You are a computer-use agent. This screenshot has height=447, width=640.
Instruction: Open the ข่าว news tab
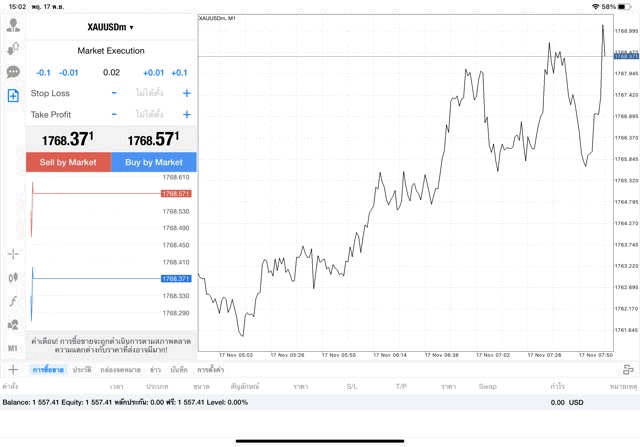(155, 370)
